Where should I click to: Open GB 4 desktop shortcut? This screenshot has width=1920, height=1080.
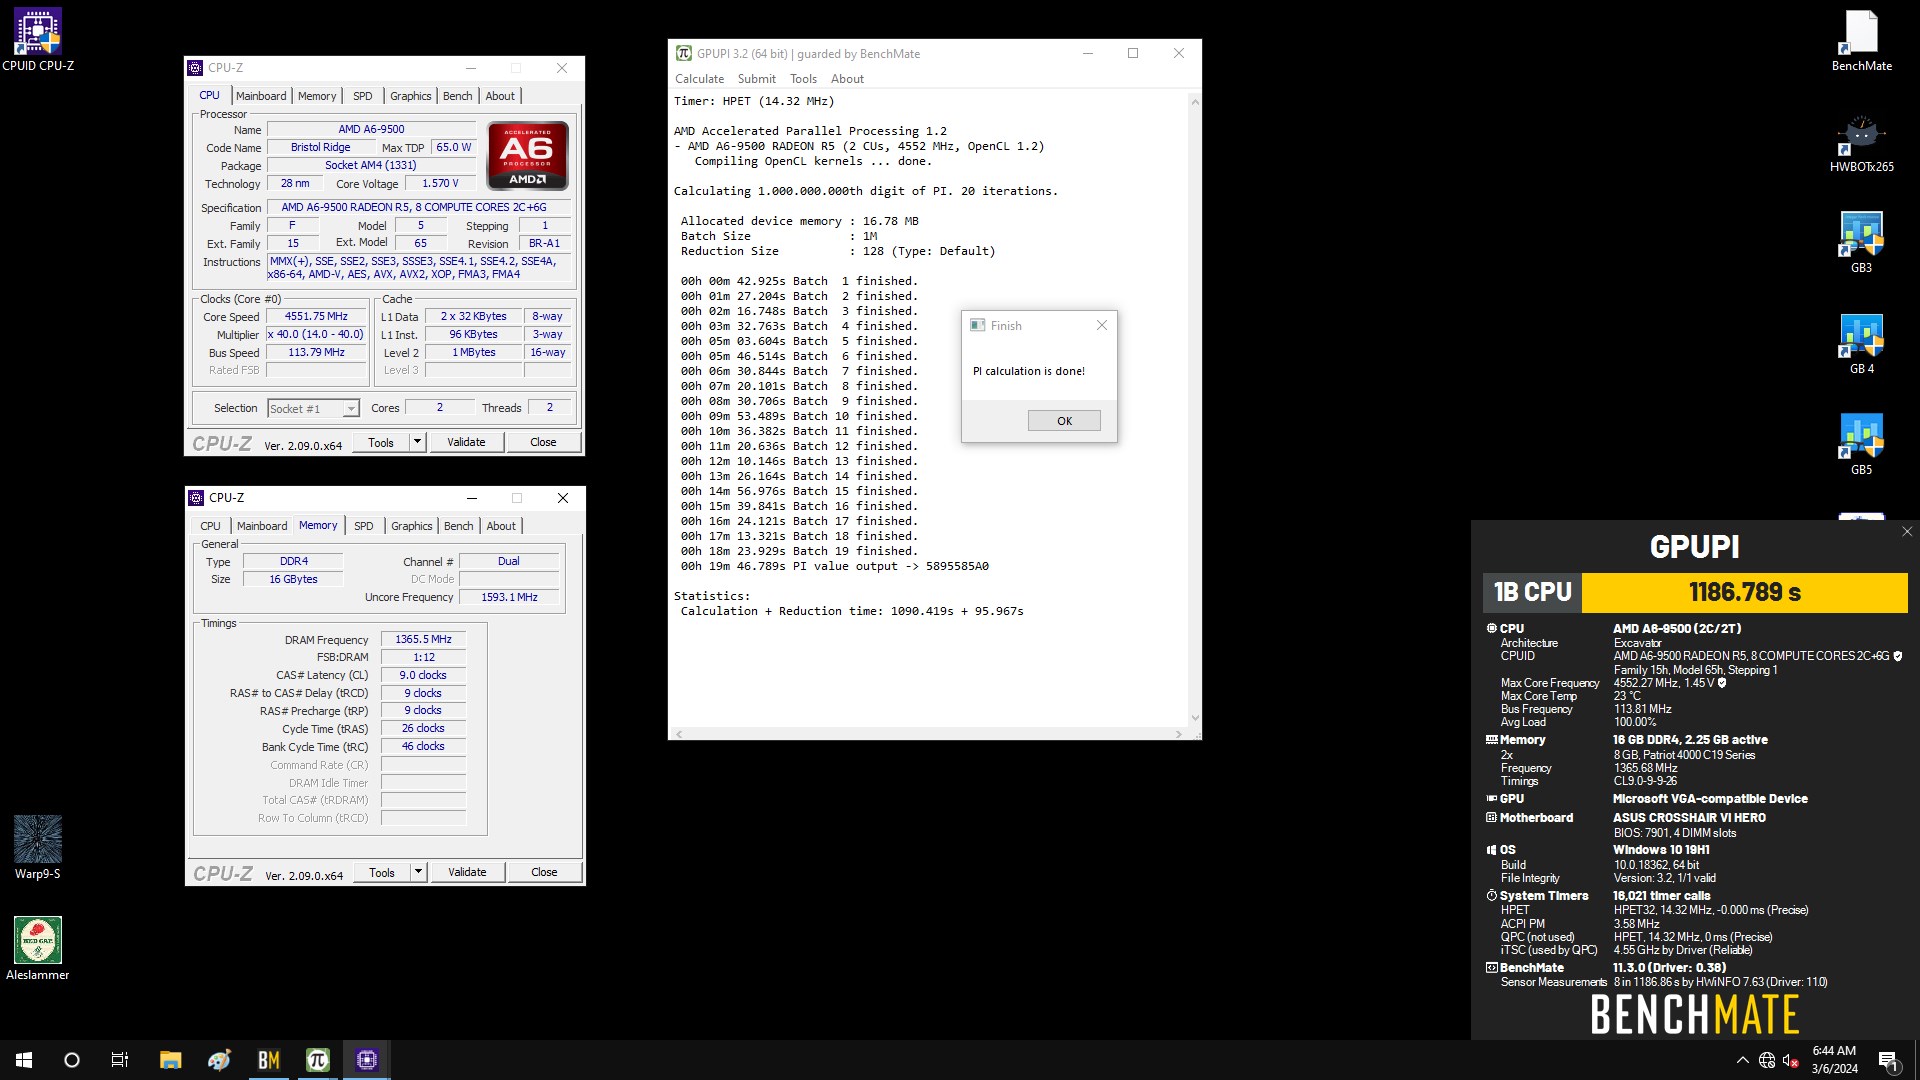(1861, 344)
